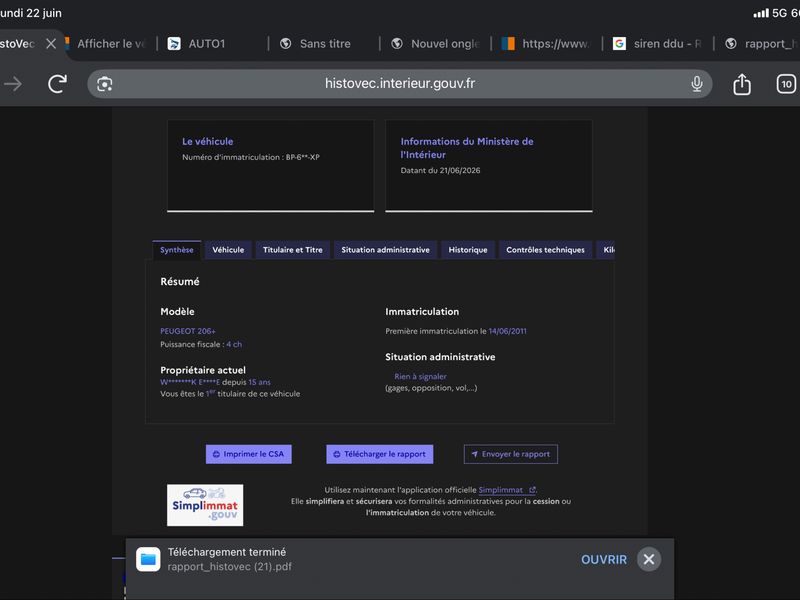The image size is (800, 600).
Task: Click the Rien à signaler text
Action: click(x=420, y=377)
